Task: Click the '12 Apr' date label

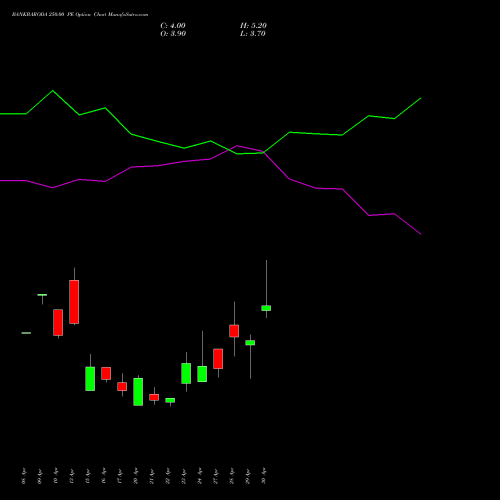Action: tap(71, 476)
